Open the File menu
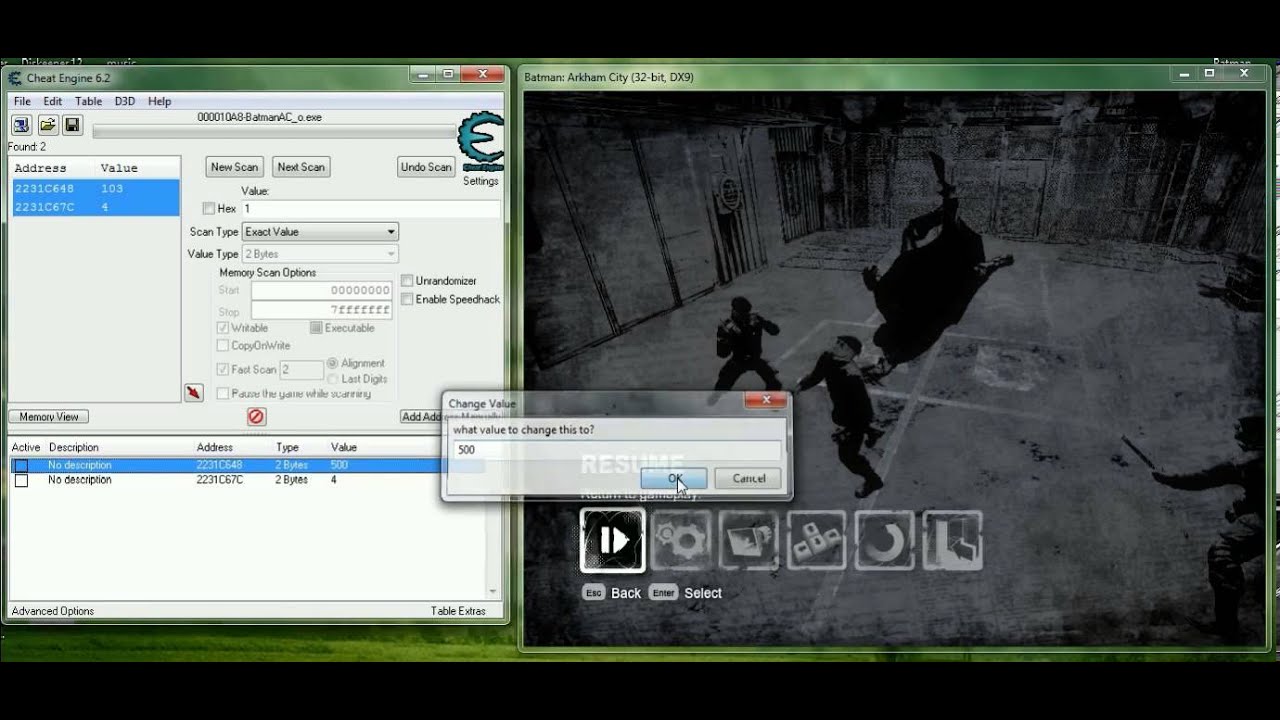Image resolution: width=1280 pixels, height=720 pixels. 22,101
